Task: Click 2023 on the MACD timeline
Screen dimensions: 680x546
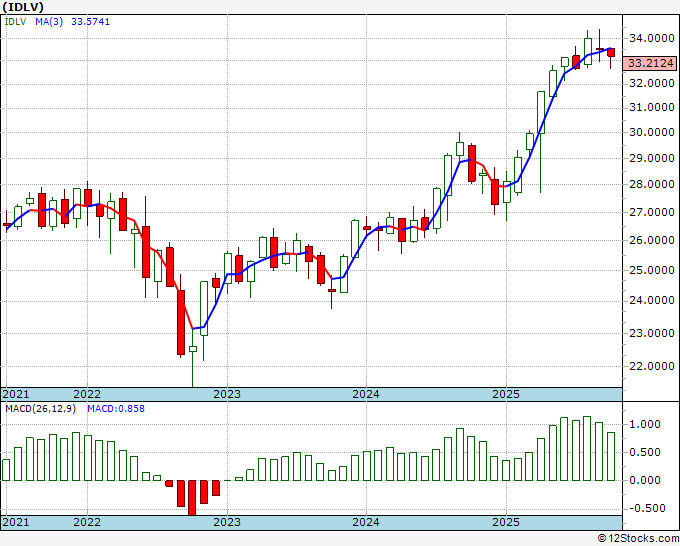Action: click(x=227, y=522)
